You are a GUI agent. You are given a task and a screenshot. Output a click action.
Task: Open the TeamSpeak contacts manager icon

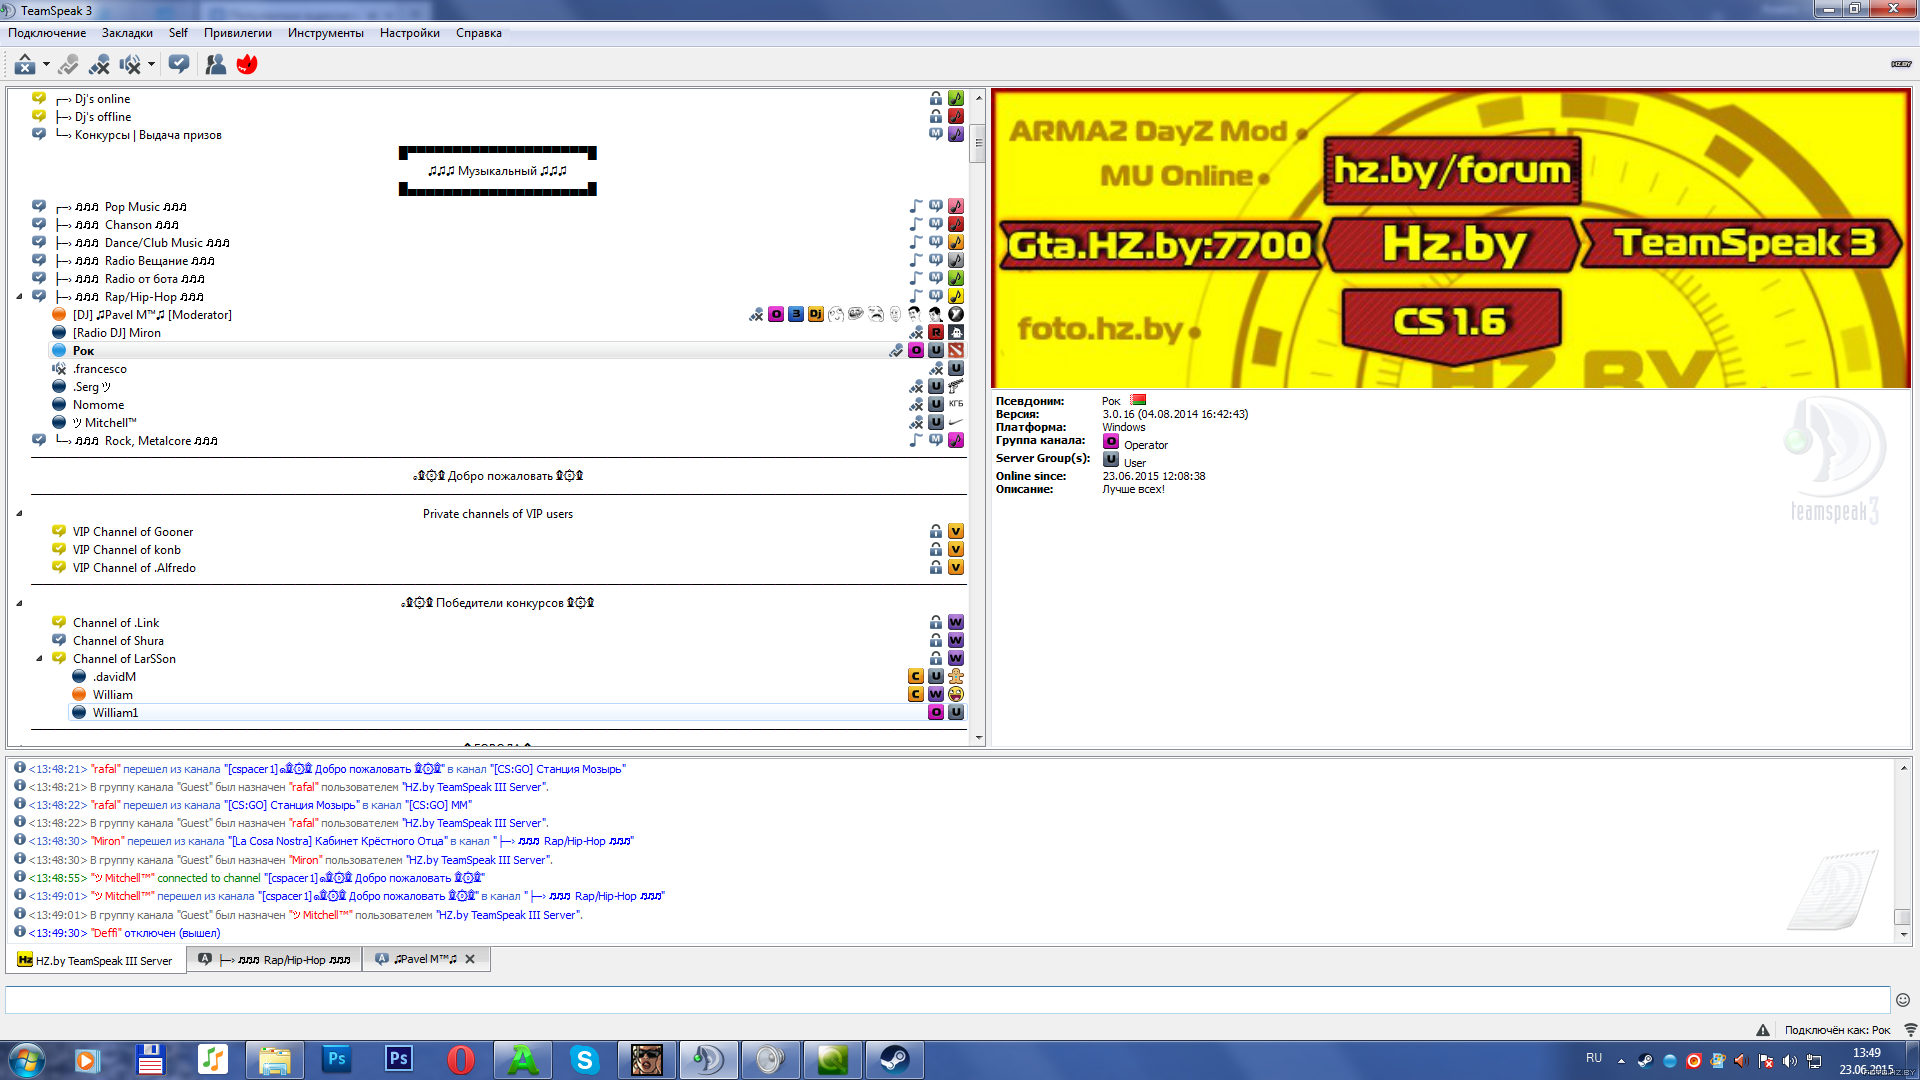pos(215,65)
